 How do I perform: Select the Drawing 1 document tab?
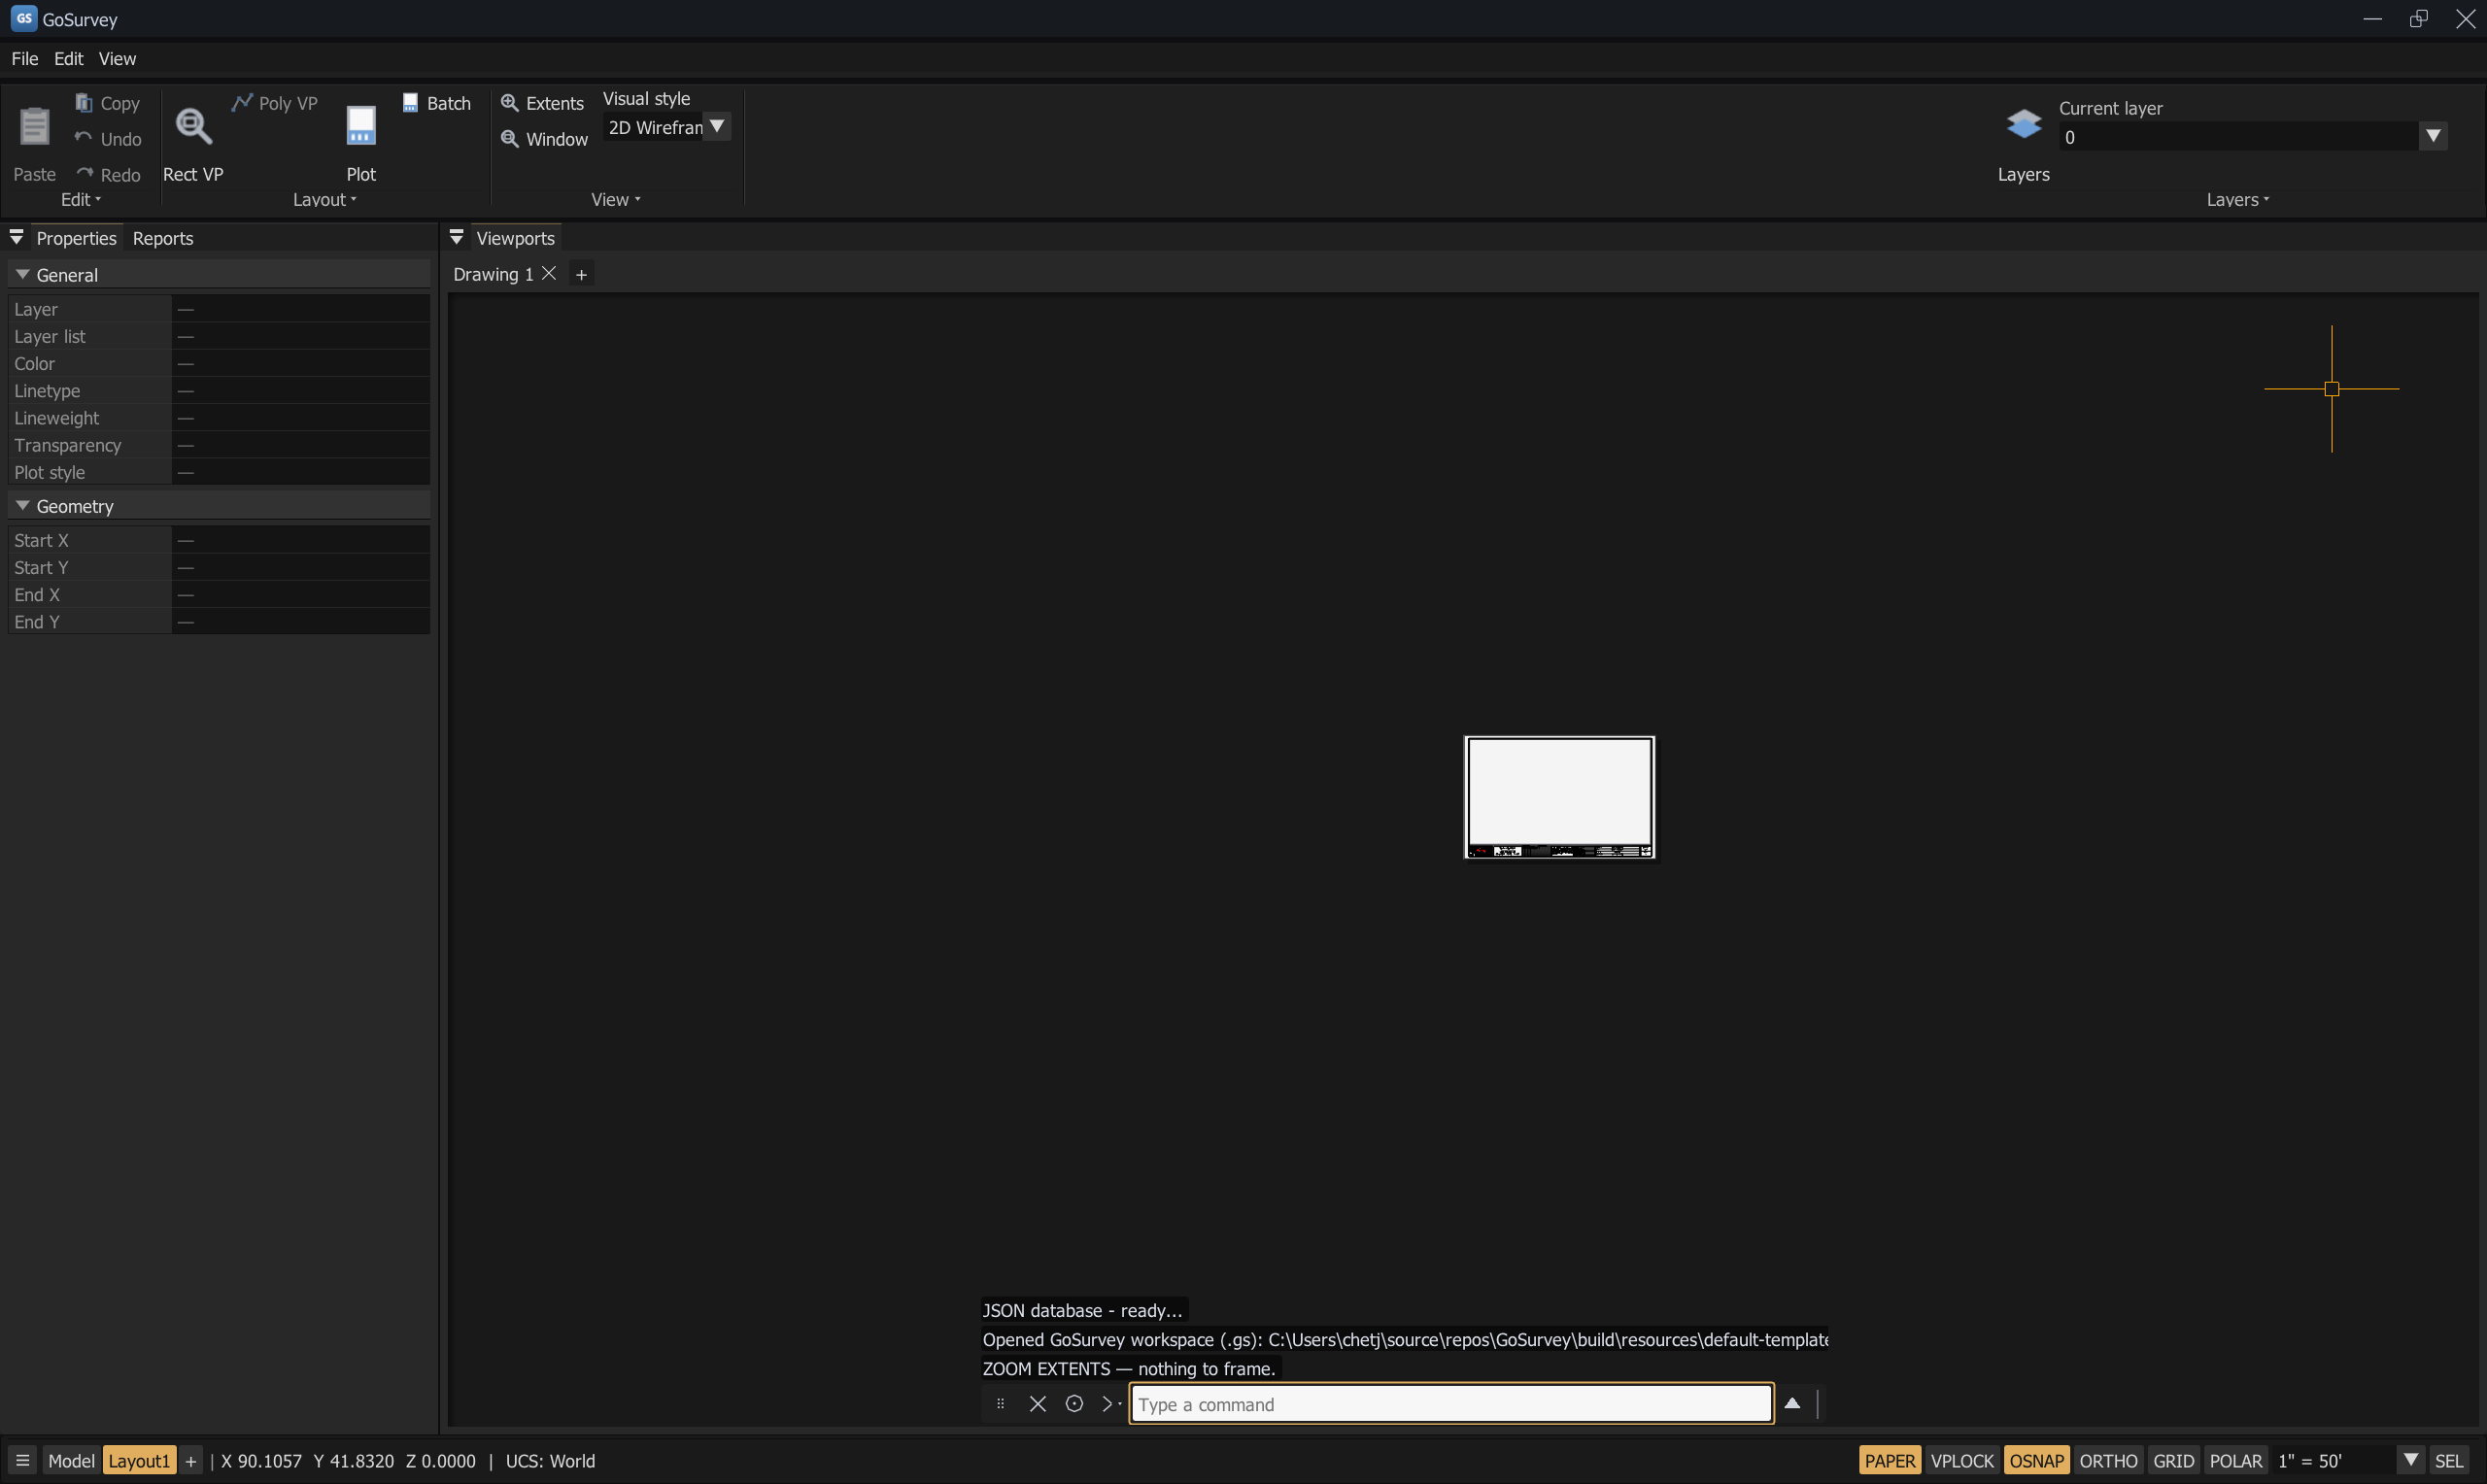[493, 274]
